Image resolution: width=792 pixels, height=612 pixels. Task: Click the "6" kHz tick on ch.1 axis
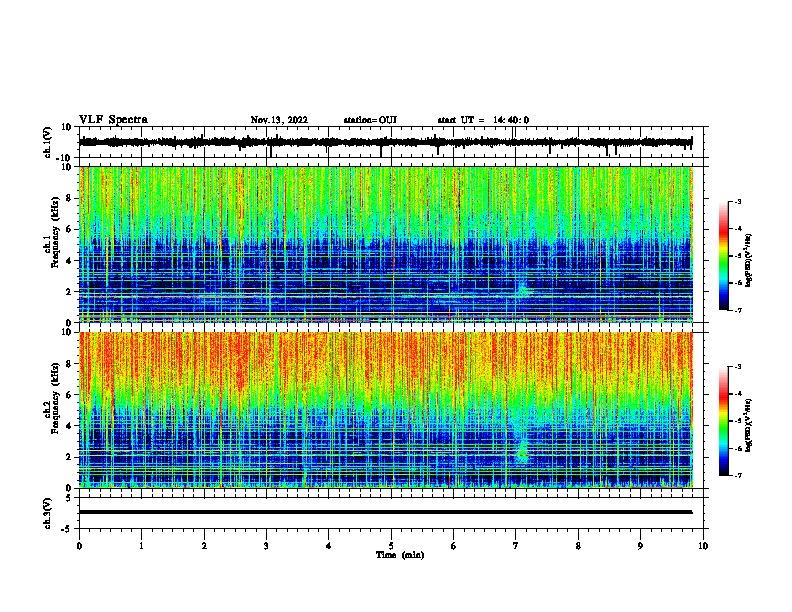[69, 229]
